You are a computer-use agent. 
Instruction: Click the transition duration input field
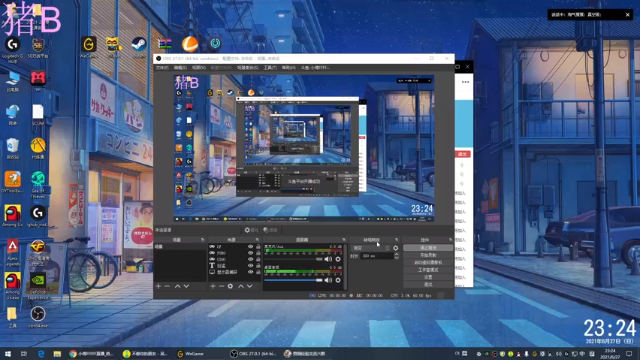376,256
